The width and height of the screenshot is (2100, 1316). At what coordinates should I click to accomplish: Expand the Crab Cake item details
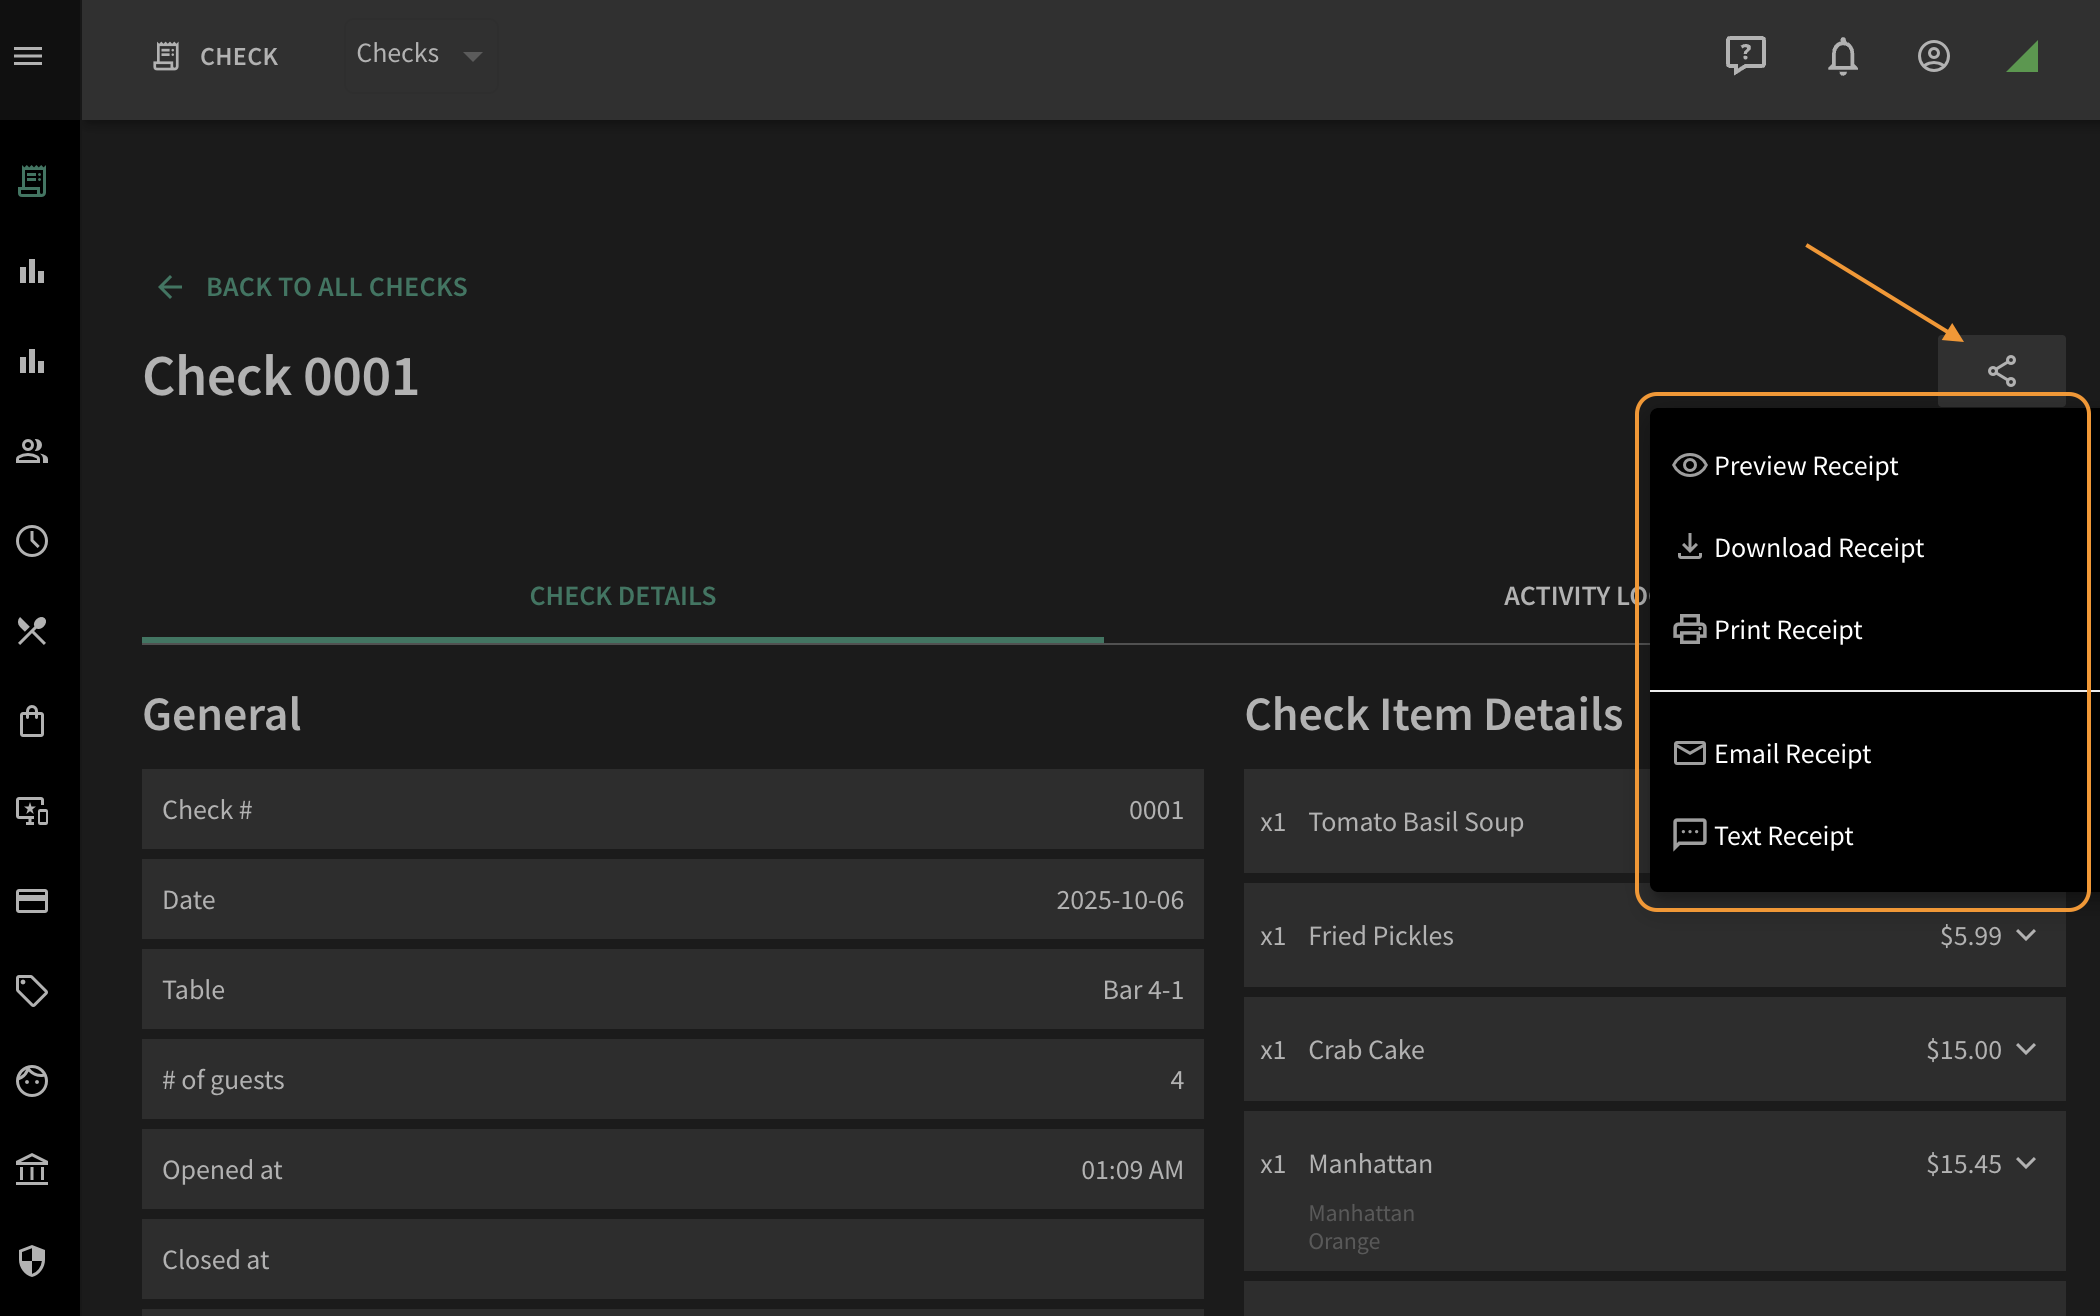2026,1050
